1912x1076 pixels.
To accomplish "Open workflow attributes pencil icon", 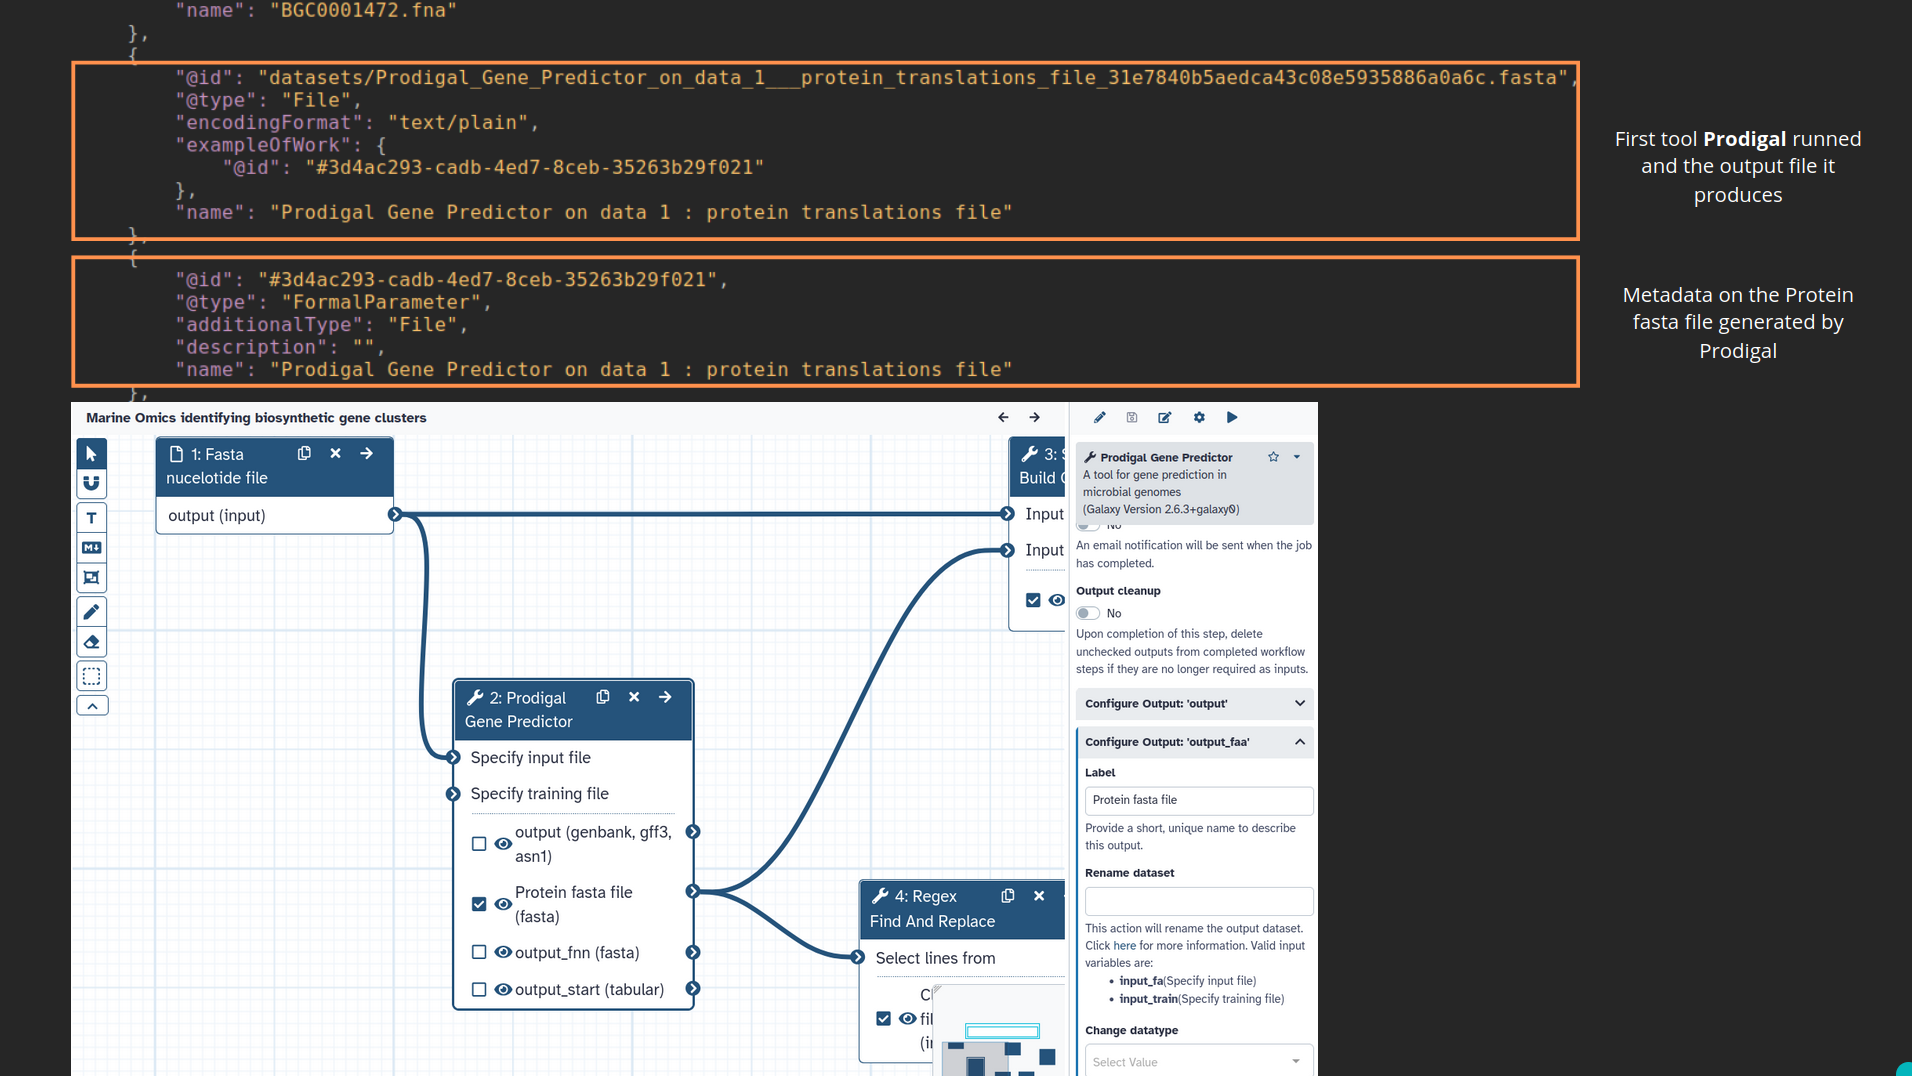I will [1099, 417].
